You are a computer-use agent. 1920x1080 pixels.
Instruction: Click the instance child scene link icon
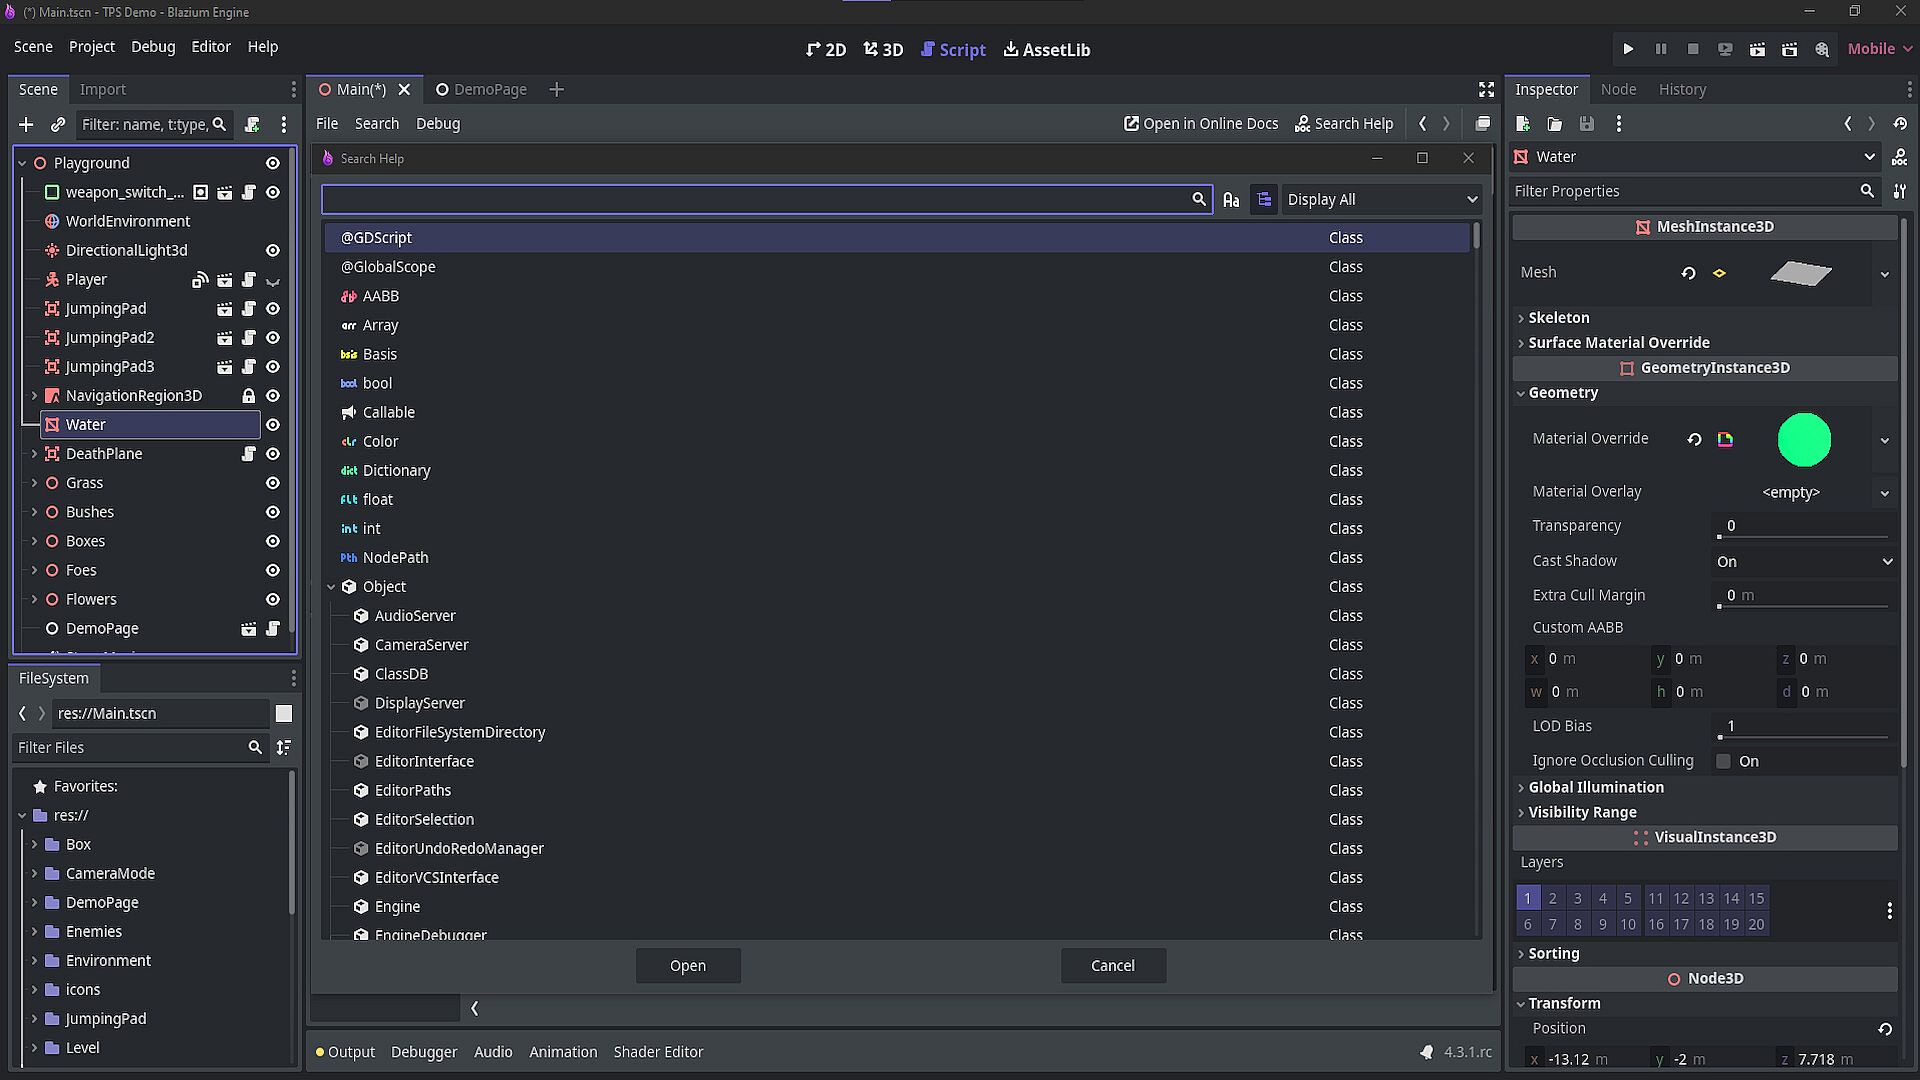58,124
